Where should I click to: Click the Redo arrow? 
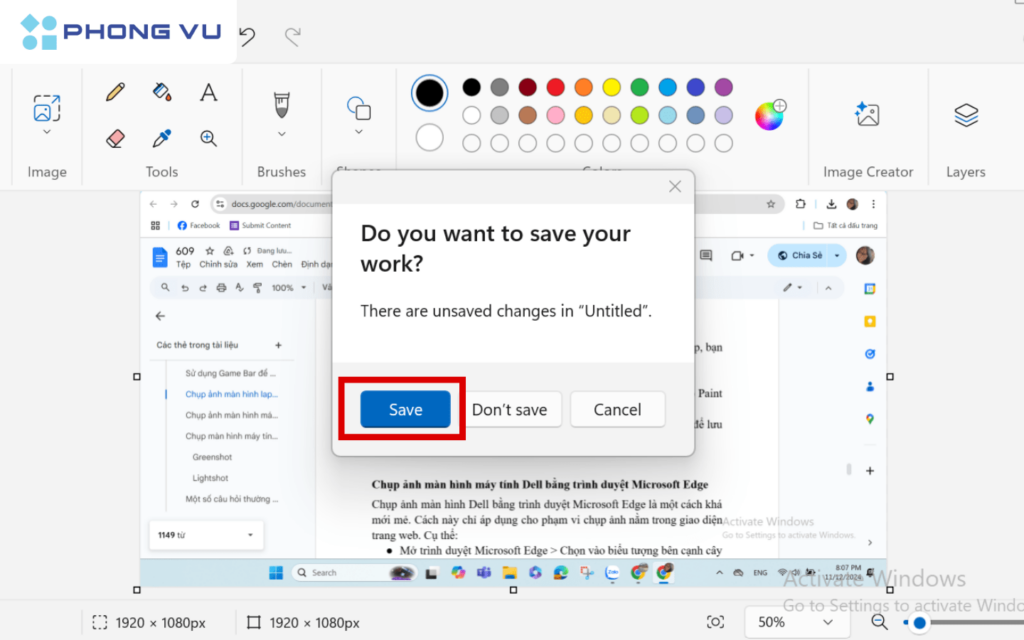pyautogui.click(x=292, y=37)
